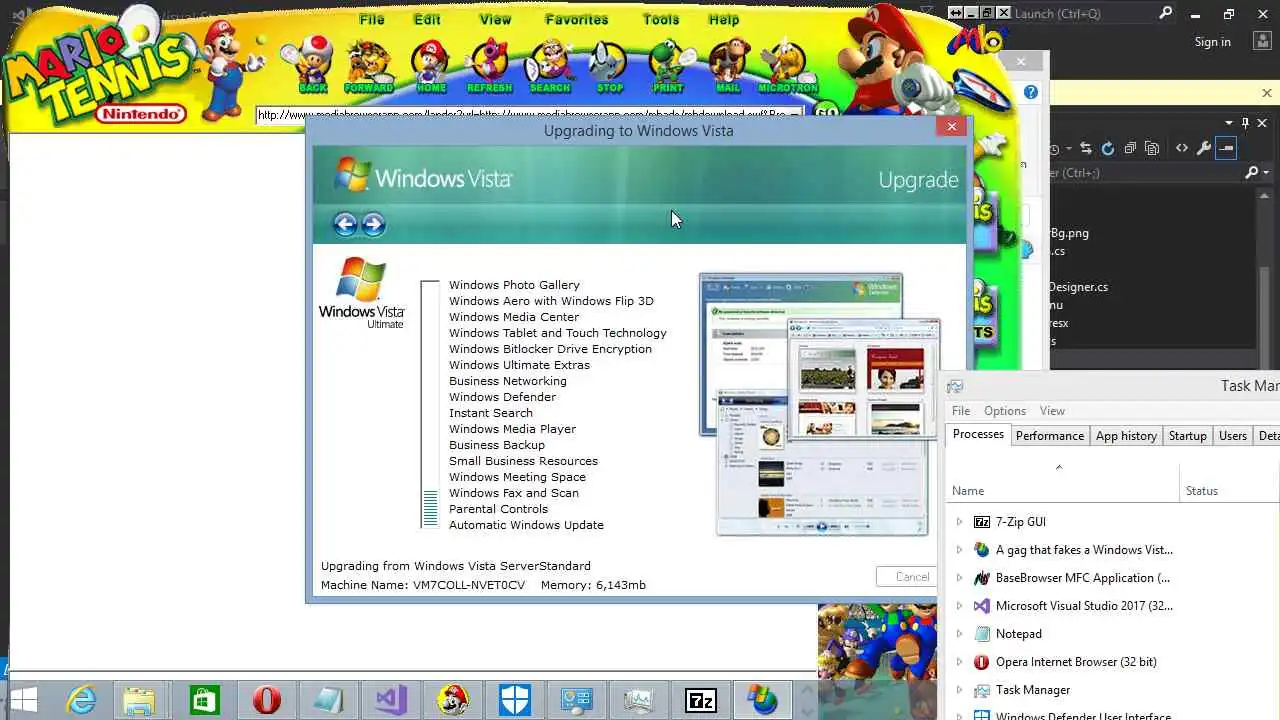Image resolution: width=1280 pixels, height=720 pixels.
Task: Open the File menu in Mario browser
Action: (x=372, y=19)
